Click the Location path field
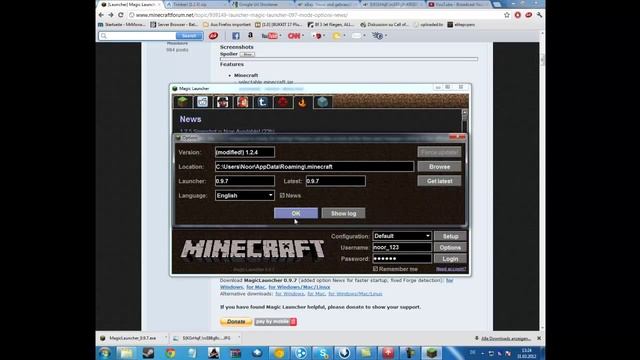Viewport: 640px width, 360px height. coord(314,167)
